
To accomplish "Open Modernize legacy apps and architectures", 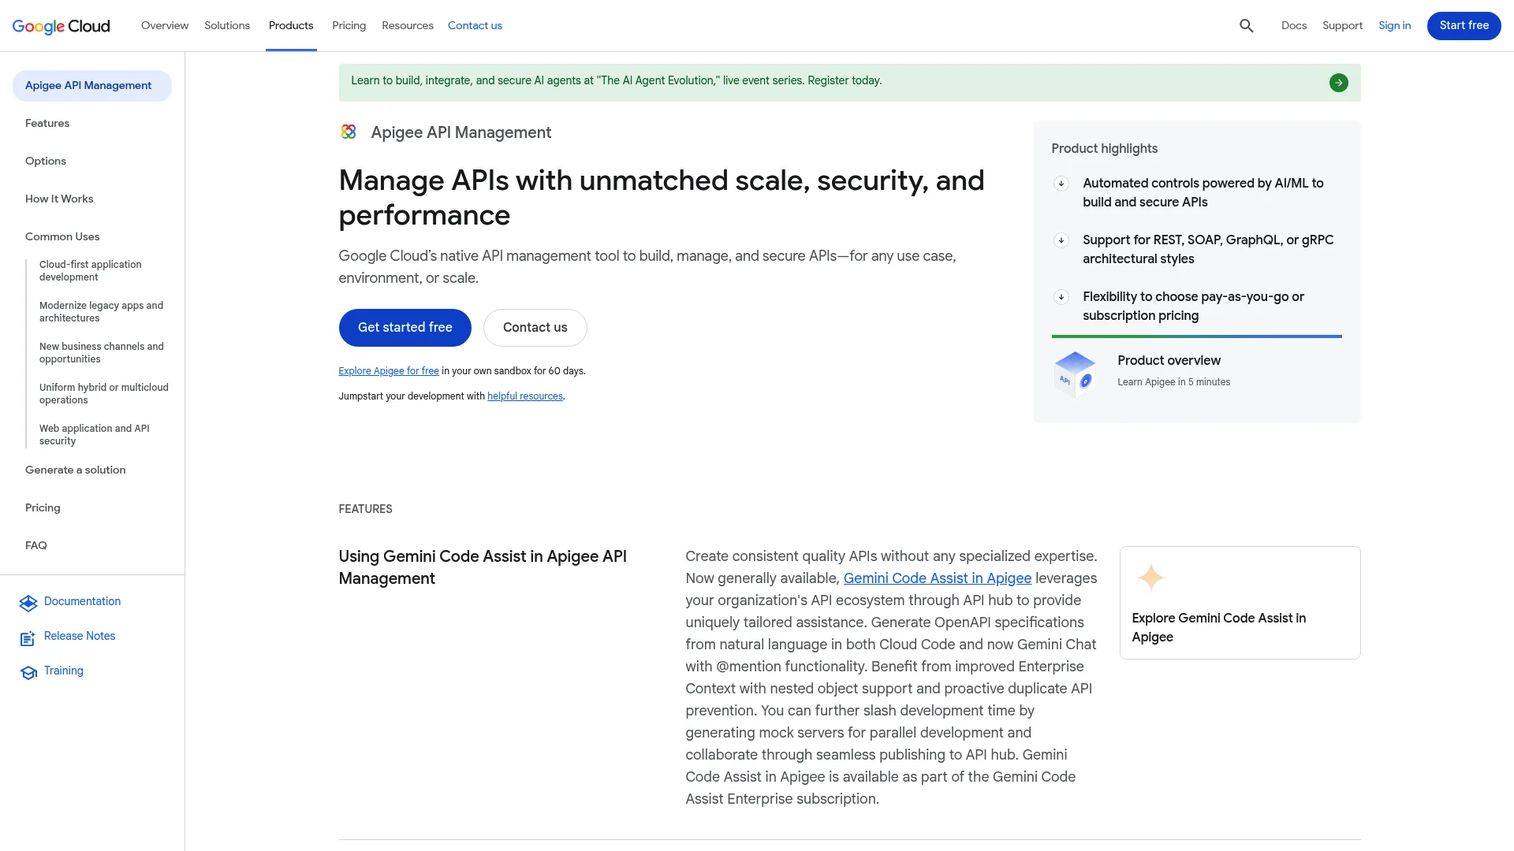I will (x=101, y=312).
